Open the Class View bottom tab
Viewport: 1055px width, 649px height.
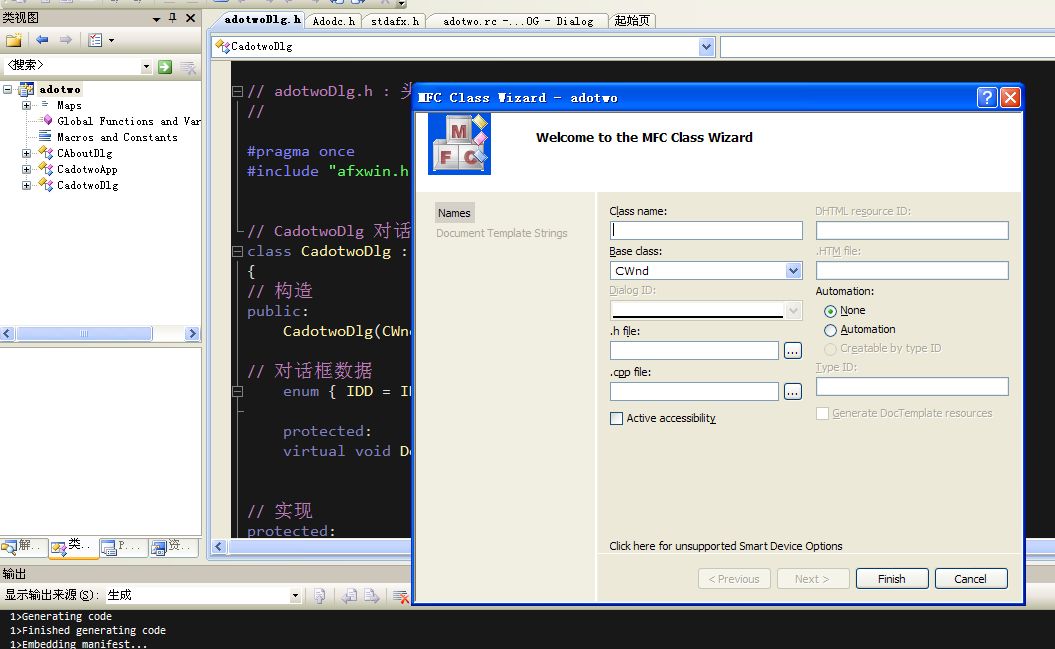tap(73, 547)
